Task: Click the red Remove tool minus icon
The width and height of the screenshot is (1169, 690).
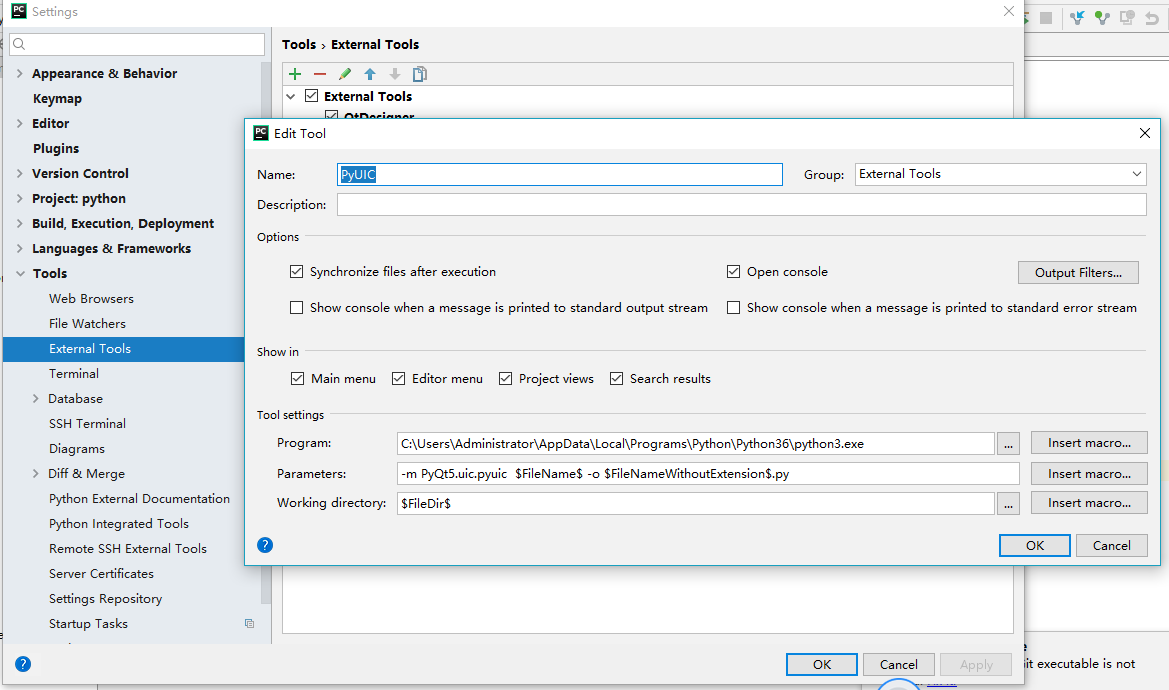Action: pos(320,74)
